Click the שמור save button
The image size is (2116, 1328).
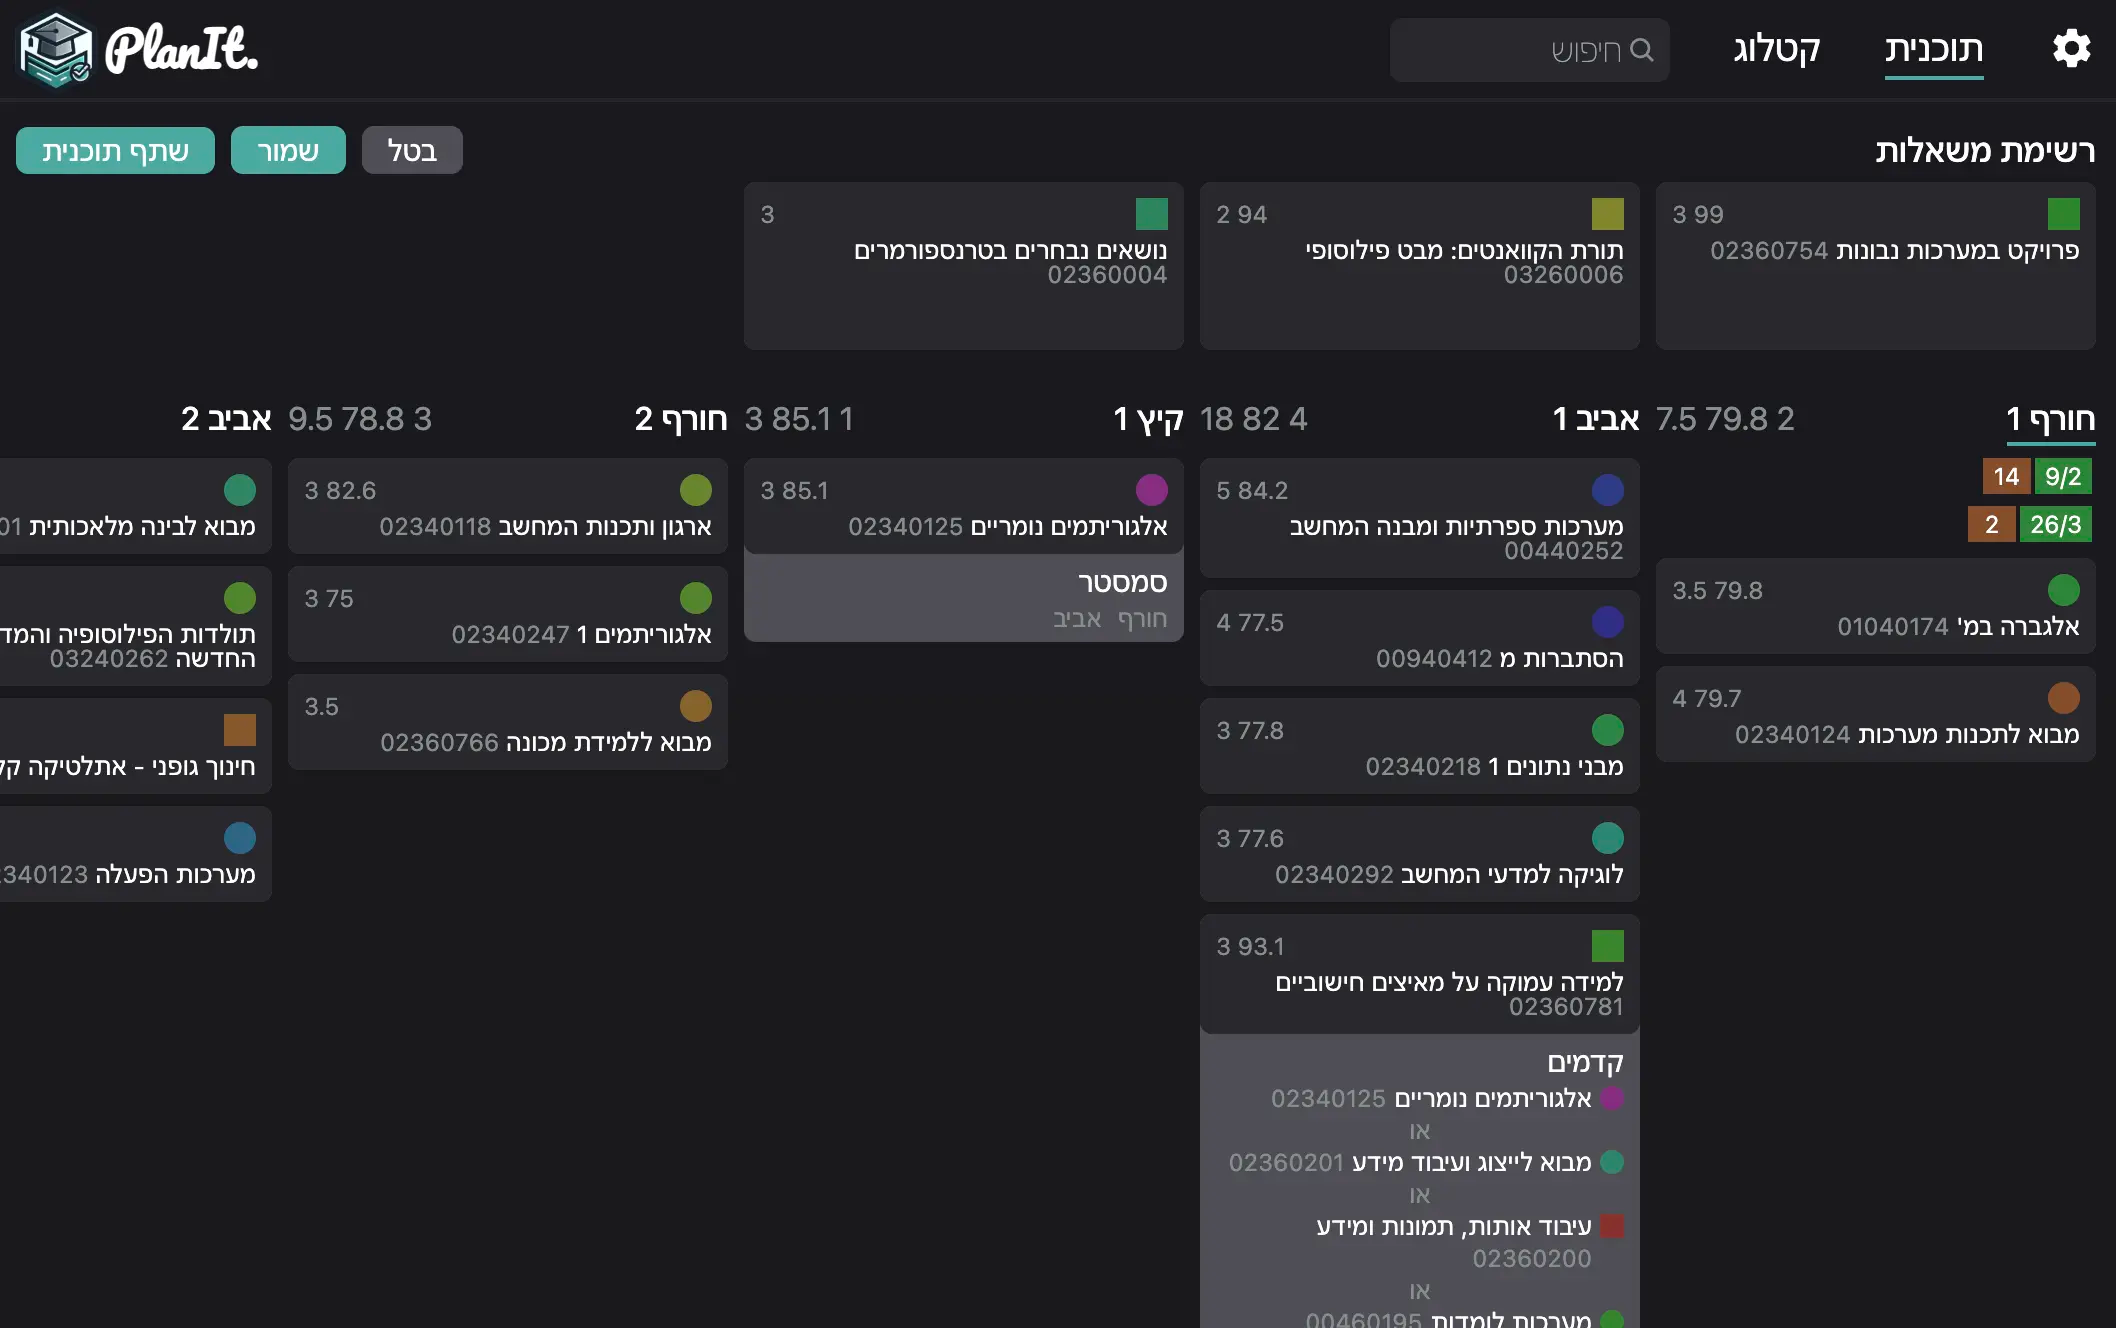click(x=288, y=150)
